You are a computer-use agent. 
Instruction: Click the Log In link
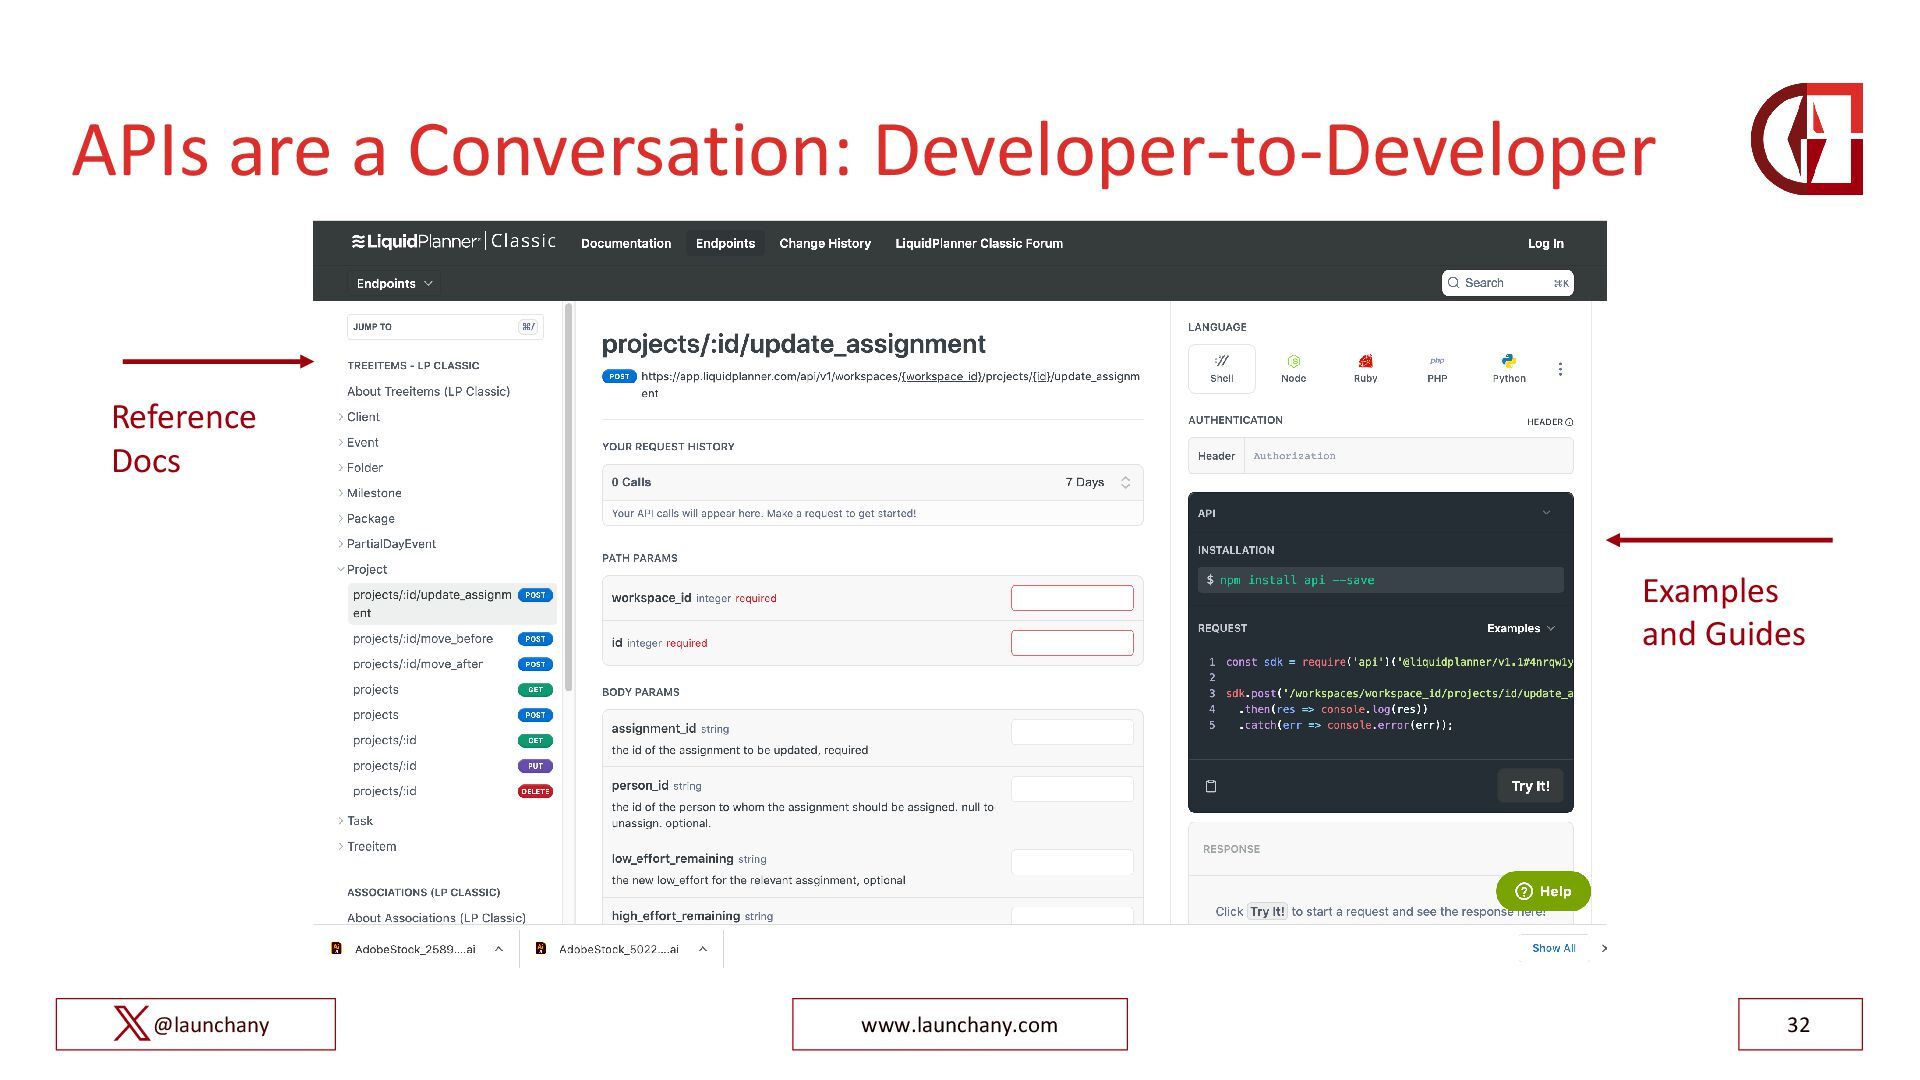[1545, 243]
